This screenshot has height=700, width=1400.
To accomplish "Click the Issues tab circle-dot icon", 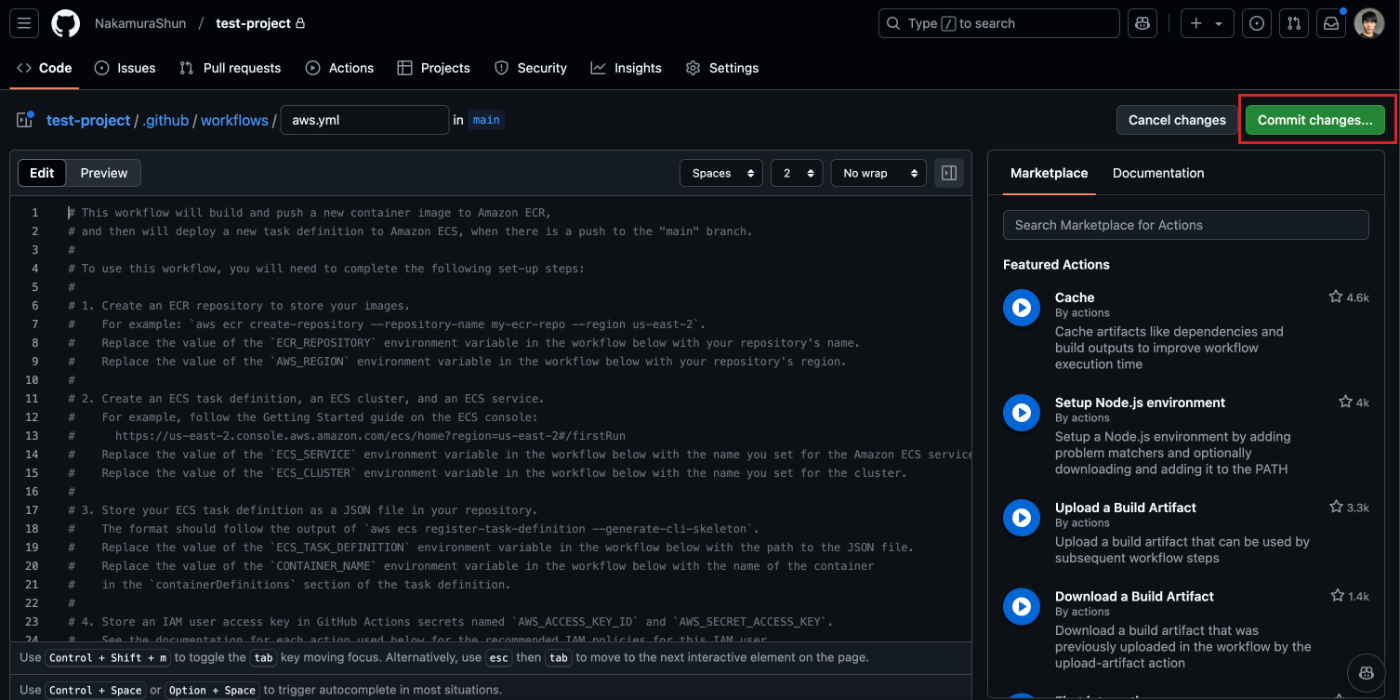I will point(102,68).
